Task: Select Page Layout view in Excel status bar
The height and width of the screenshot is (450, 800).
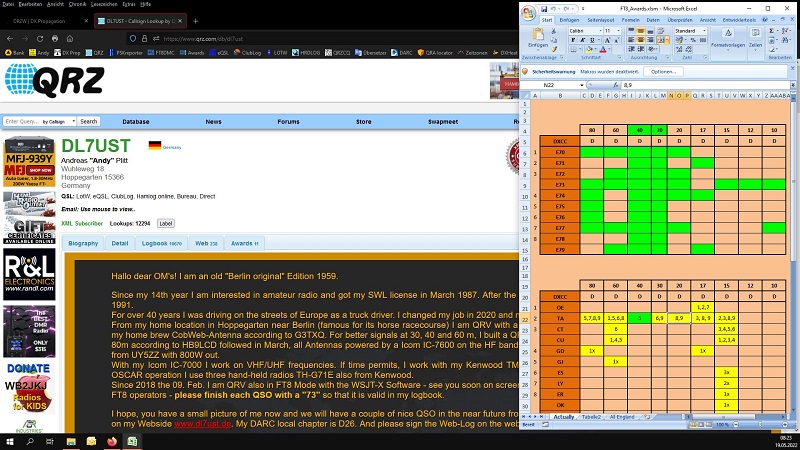Action: (702, 424)
